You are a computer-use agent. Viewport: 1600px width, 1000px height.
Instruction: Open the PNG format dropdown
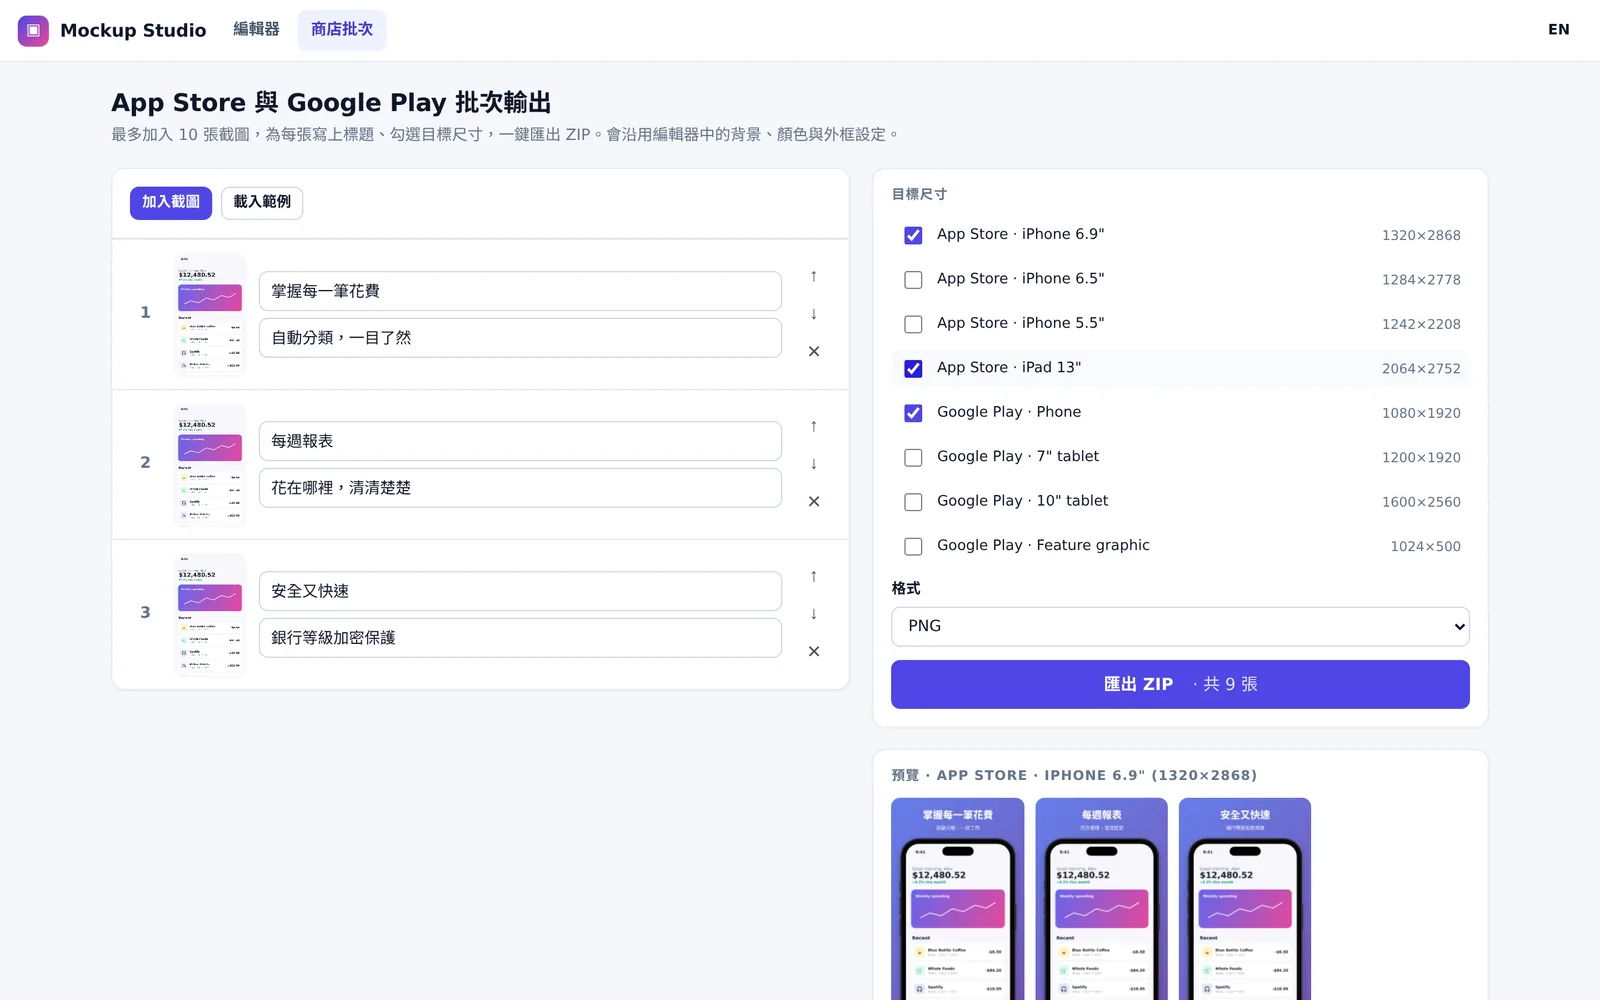tap(1180, 626)
